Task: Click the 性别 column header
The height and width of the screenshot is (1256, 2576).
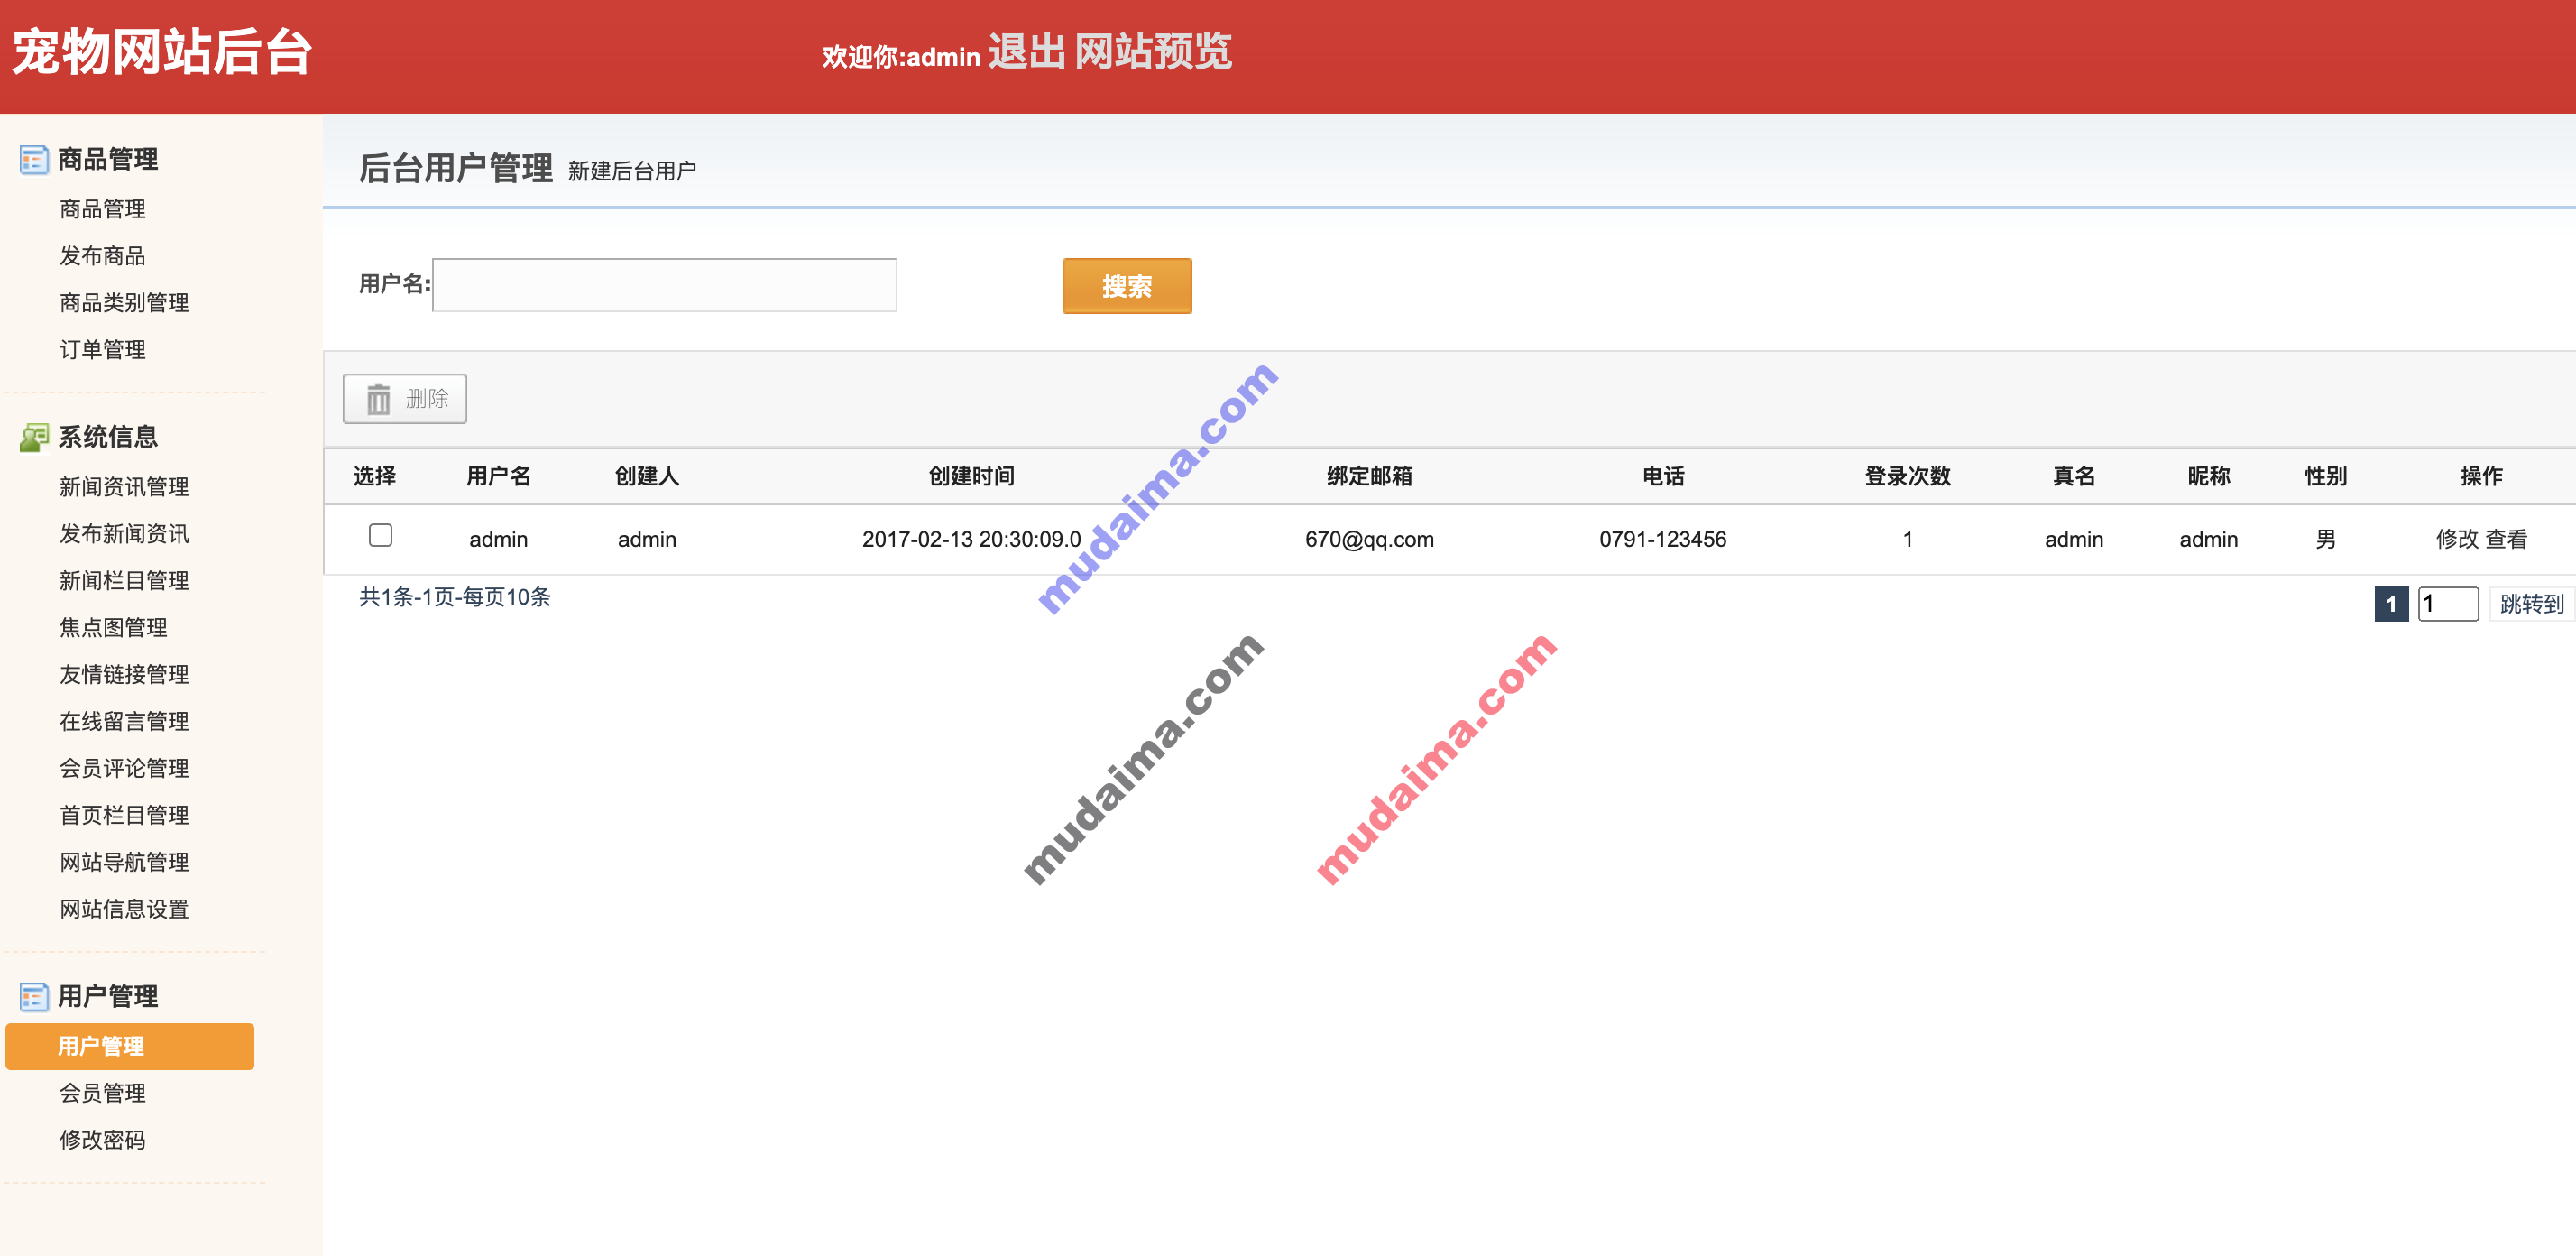Action: click(x=2325, y=476)
